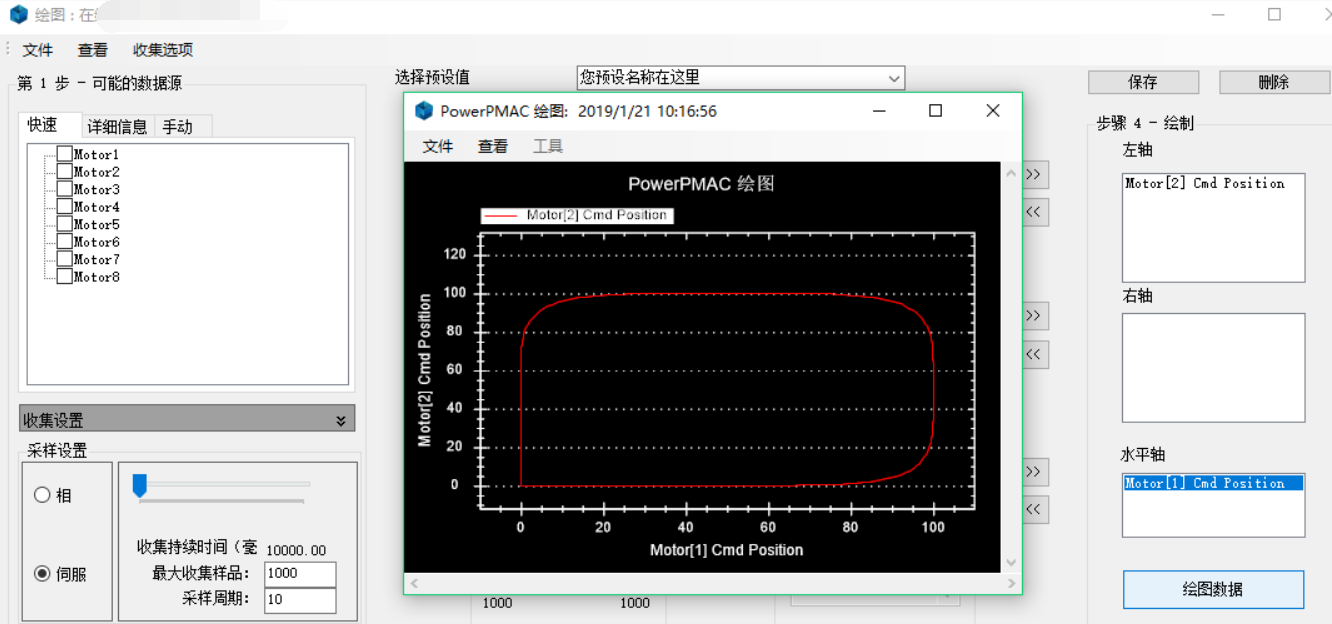Open the 收集选项 menu
This screenshot has width=1332, height=624.
pyautogui.click(x=165, y=49)
